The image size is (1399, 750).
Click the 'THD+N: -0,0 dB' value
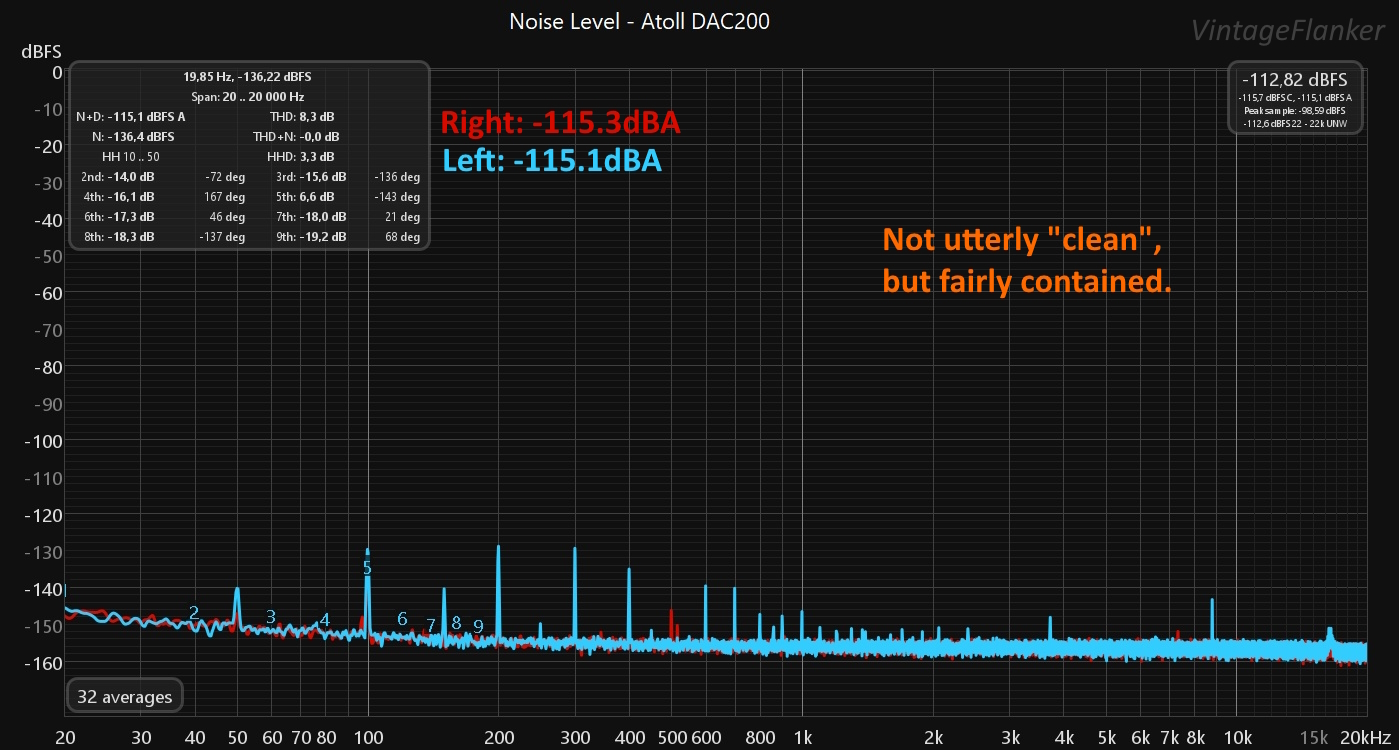(296, 137)
